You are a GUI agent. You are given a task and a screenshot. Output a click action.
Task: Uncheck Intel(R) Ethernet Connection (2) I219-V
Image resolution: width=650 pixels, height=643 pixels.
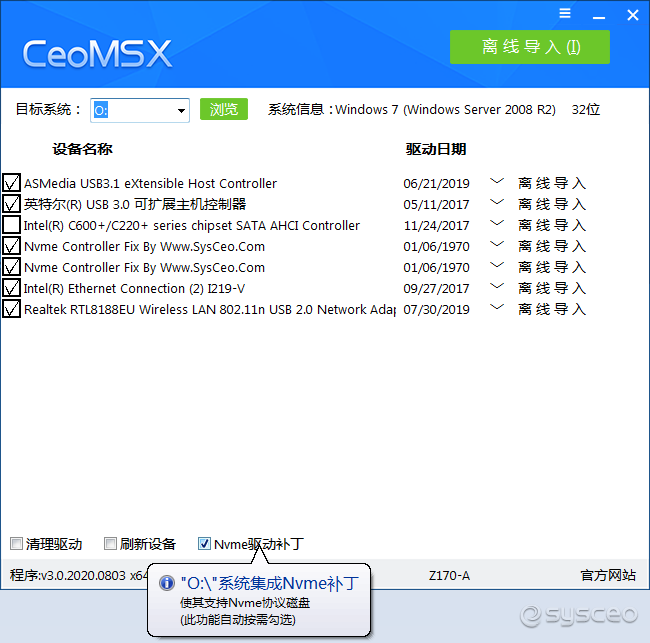[12, 288]
